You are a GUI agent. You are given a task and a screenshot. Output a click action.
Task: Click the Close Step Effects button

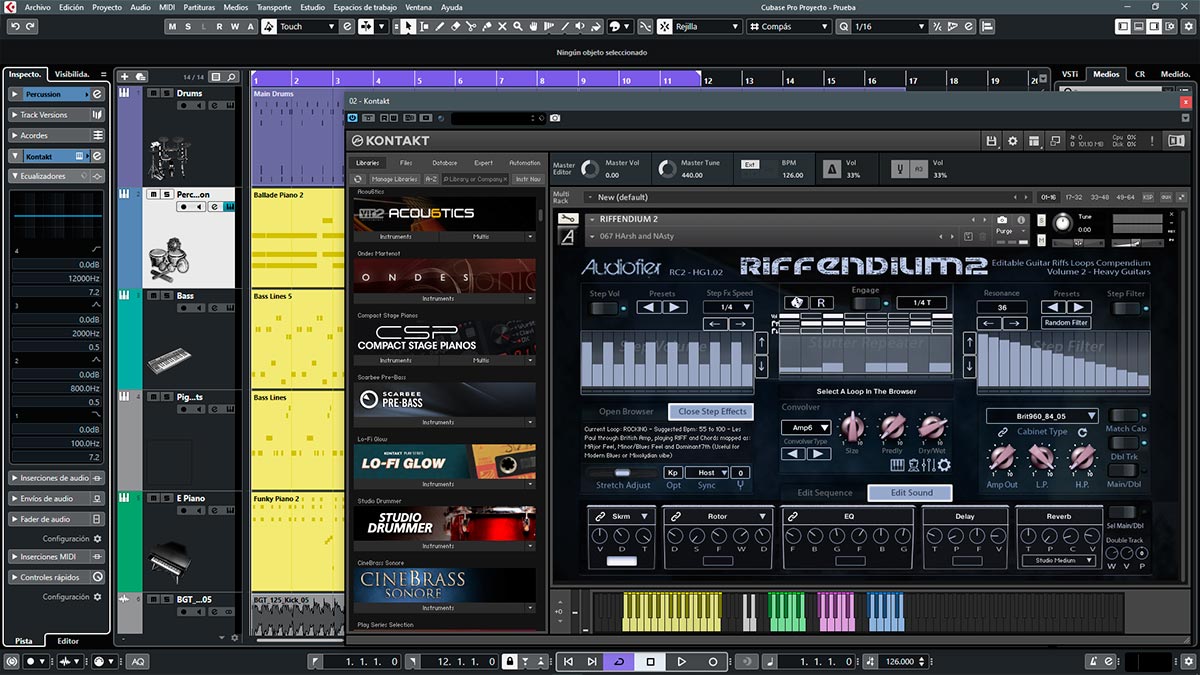[x=713, y=412]
